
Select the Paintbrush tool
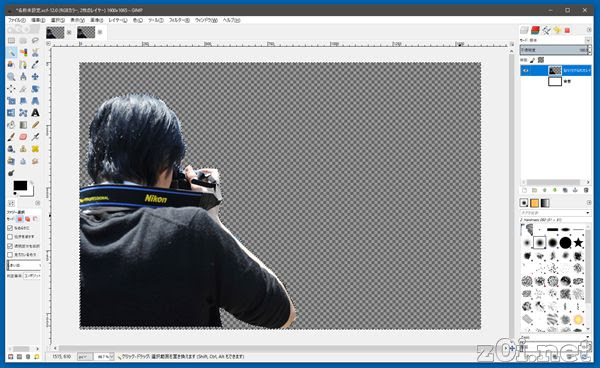click(x=11, y=137)
